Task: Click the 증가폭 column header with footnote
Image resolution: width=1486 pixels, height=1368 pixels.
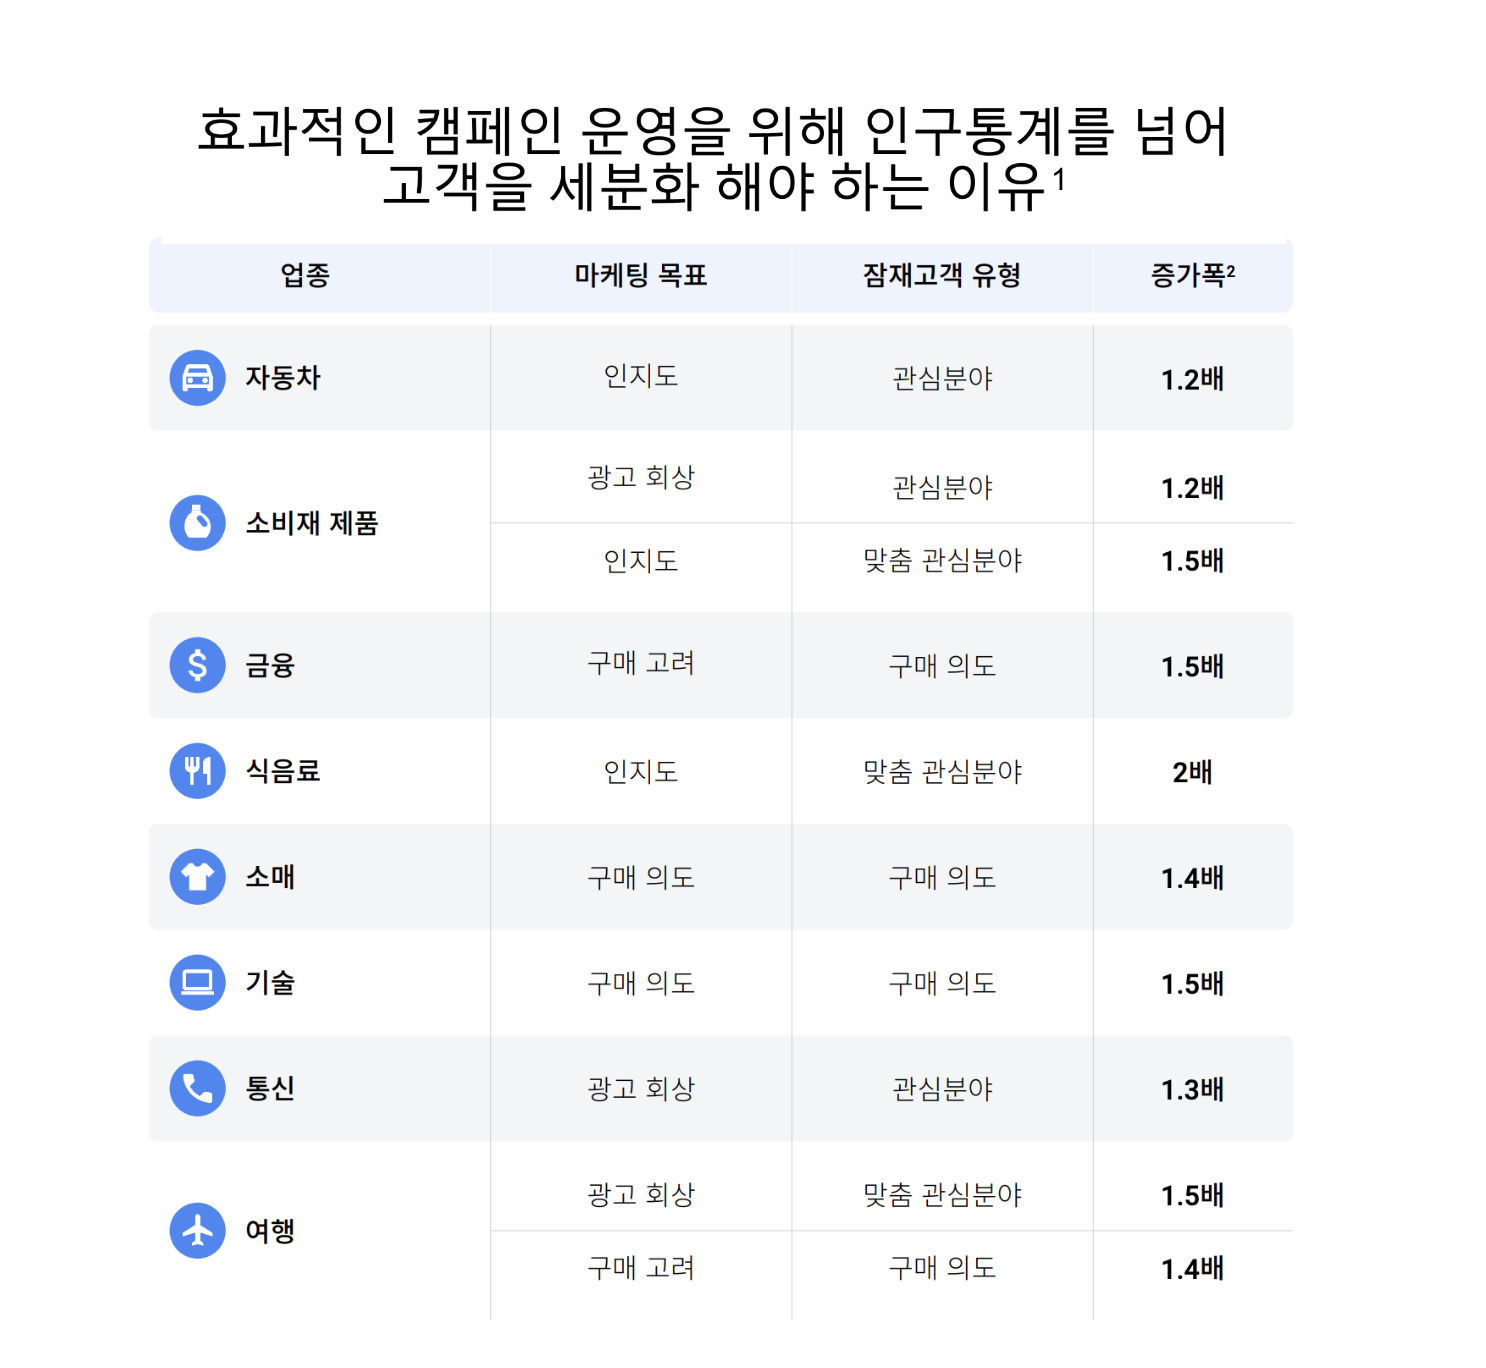Action: coord(1193,275)
